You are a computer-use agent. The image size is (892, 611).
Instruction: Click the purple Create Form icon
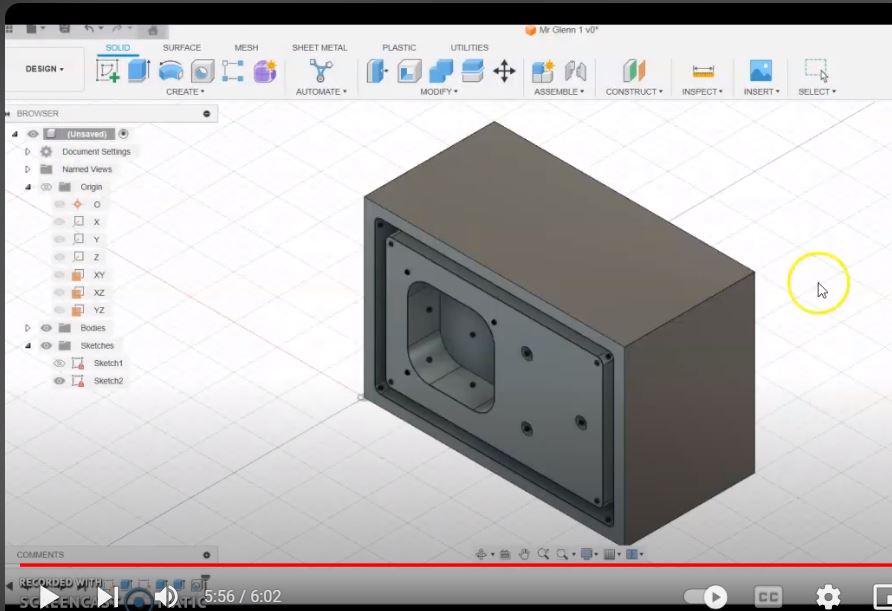coord(265,71)
